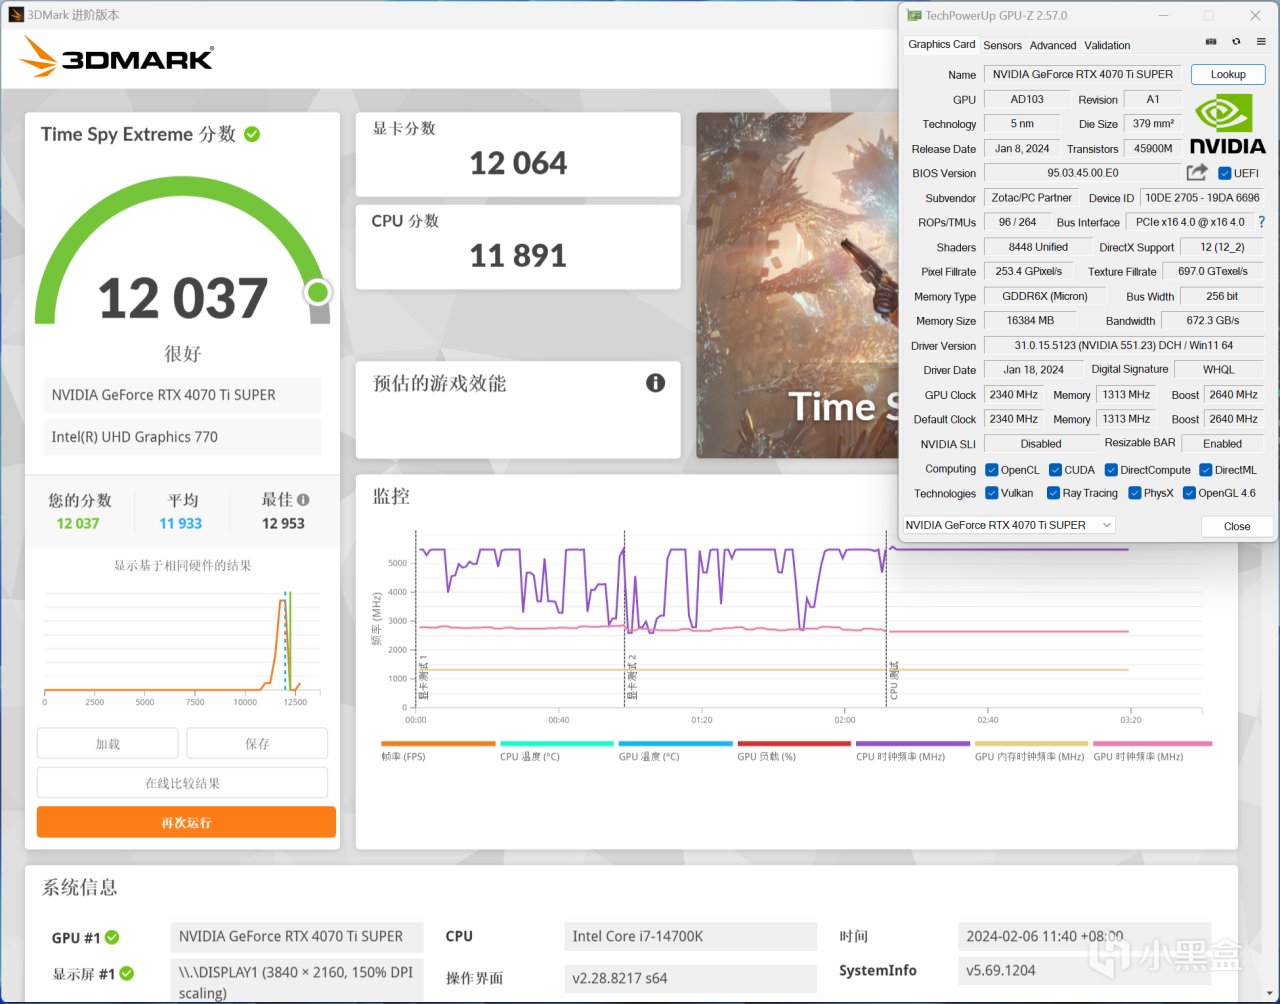Screen dimensions: 1280x1004
Task: Click the 3DMark title bar app icon
Action: click(x=15, y=15)
